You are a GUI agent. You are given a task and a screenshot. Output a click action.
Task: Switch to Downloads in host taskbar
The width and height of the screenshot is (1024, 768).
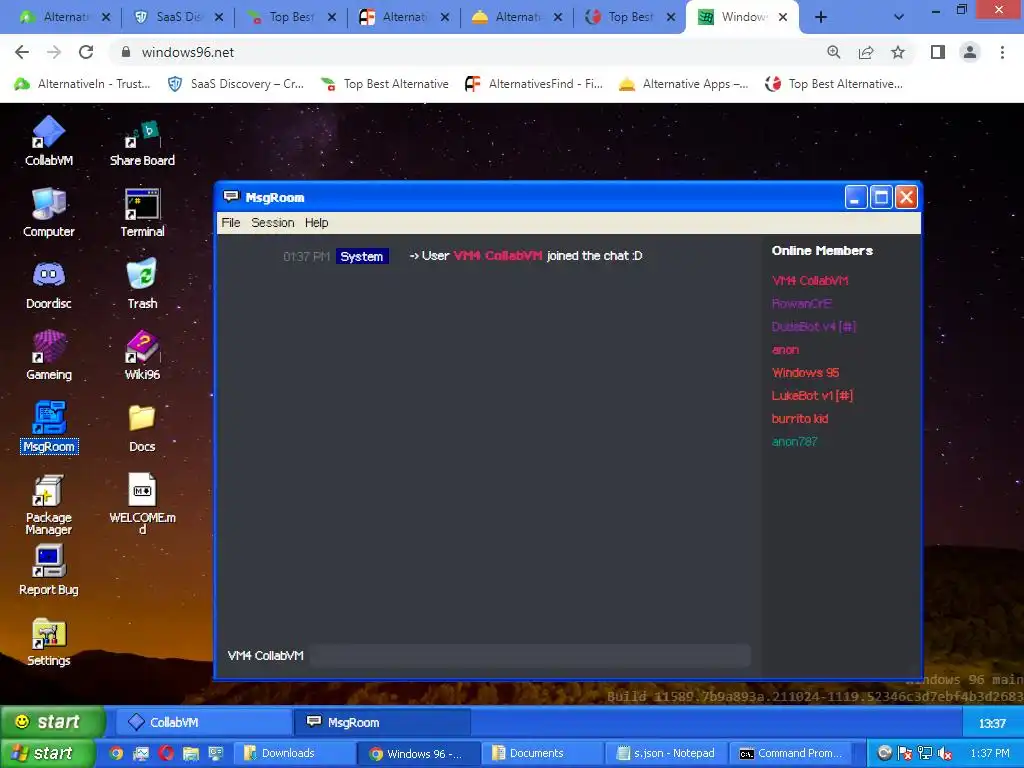[293, 753]
